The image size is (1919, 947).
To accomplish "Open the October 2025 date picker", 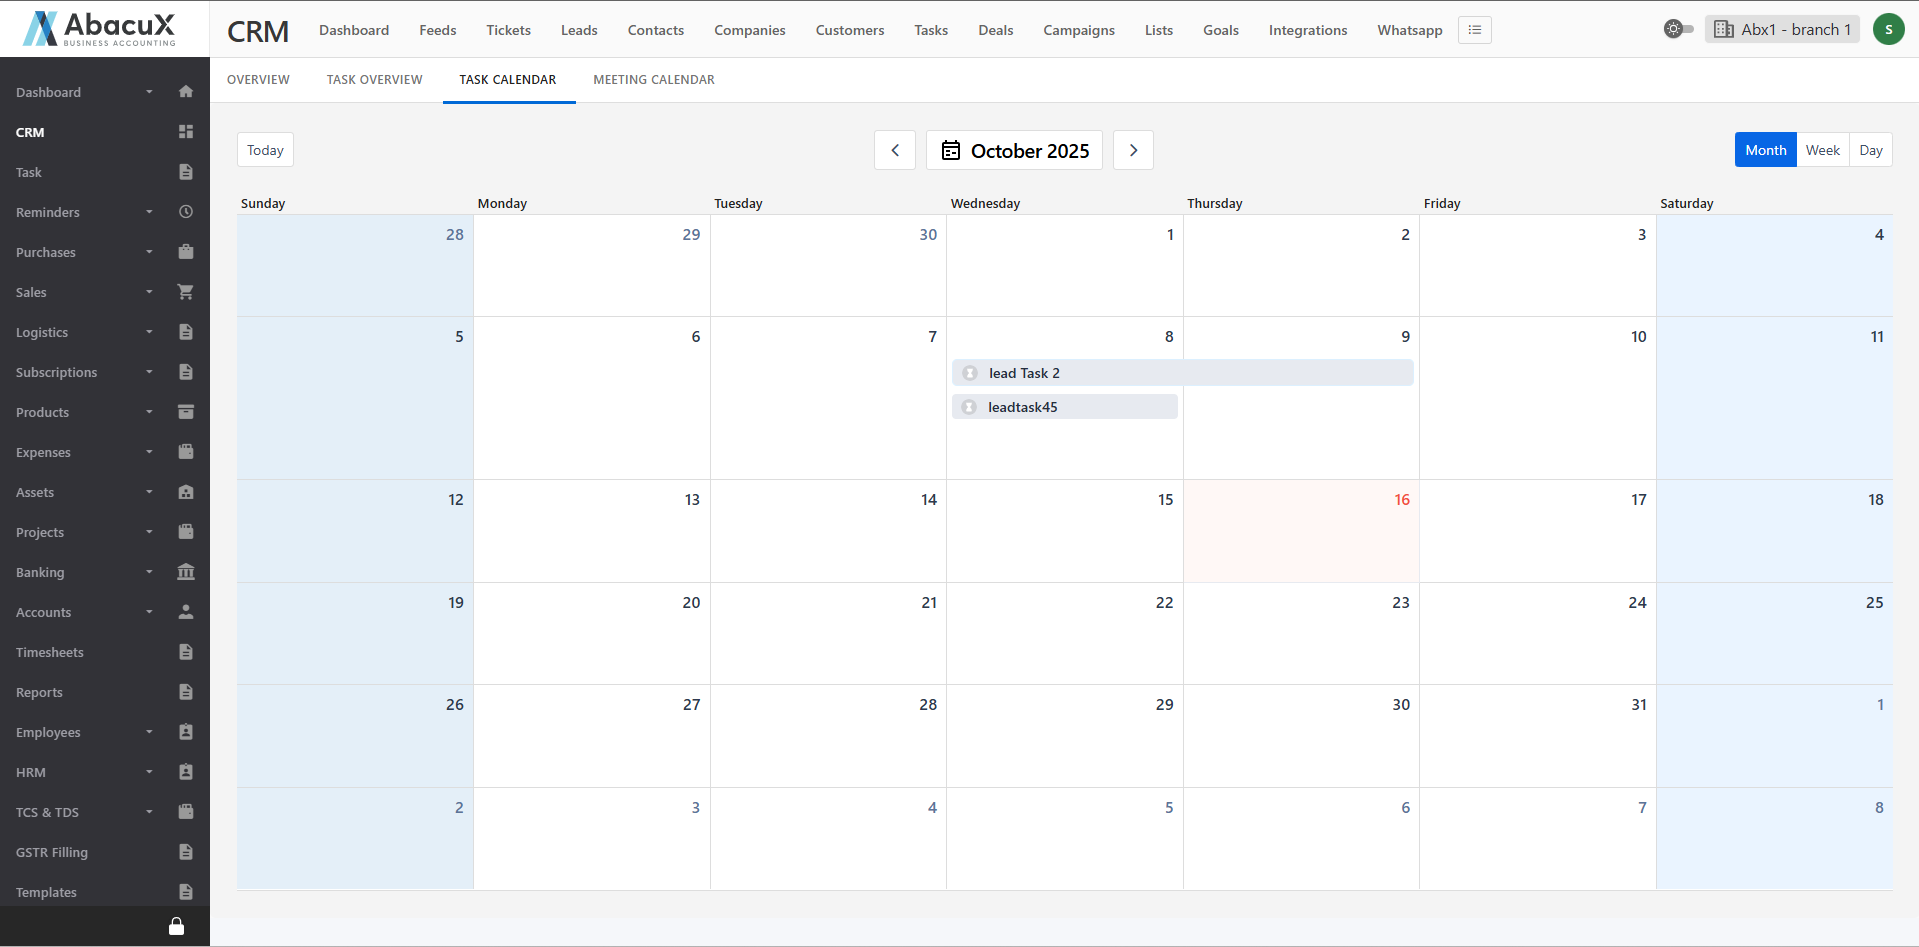I will coord(1014,150).
